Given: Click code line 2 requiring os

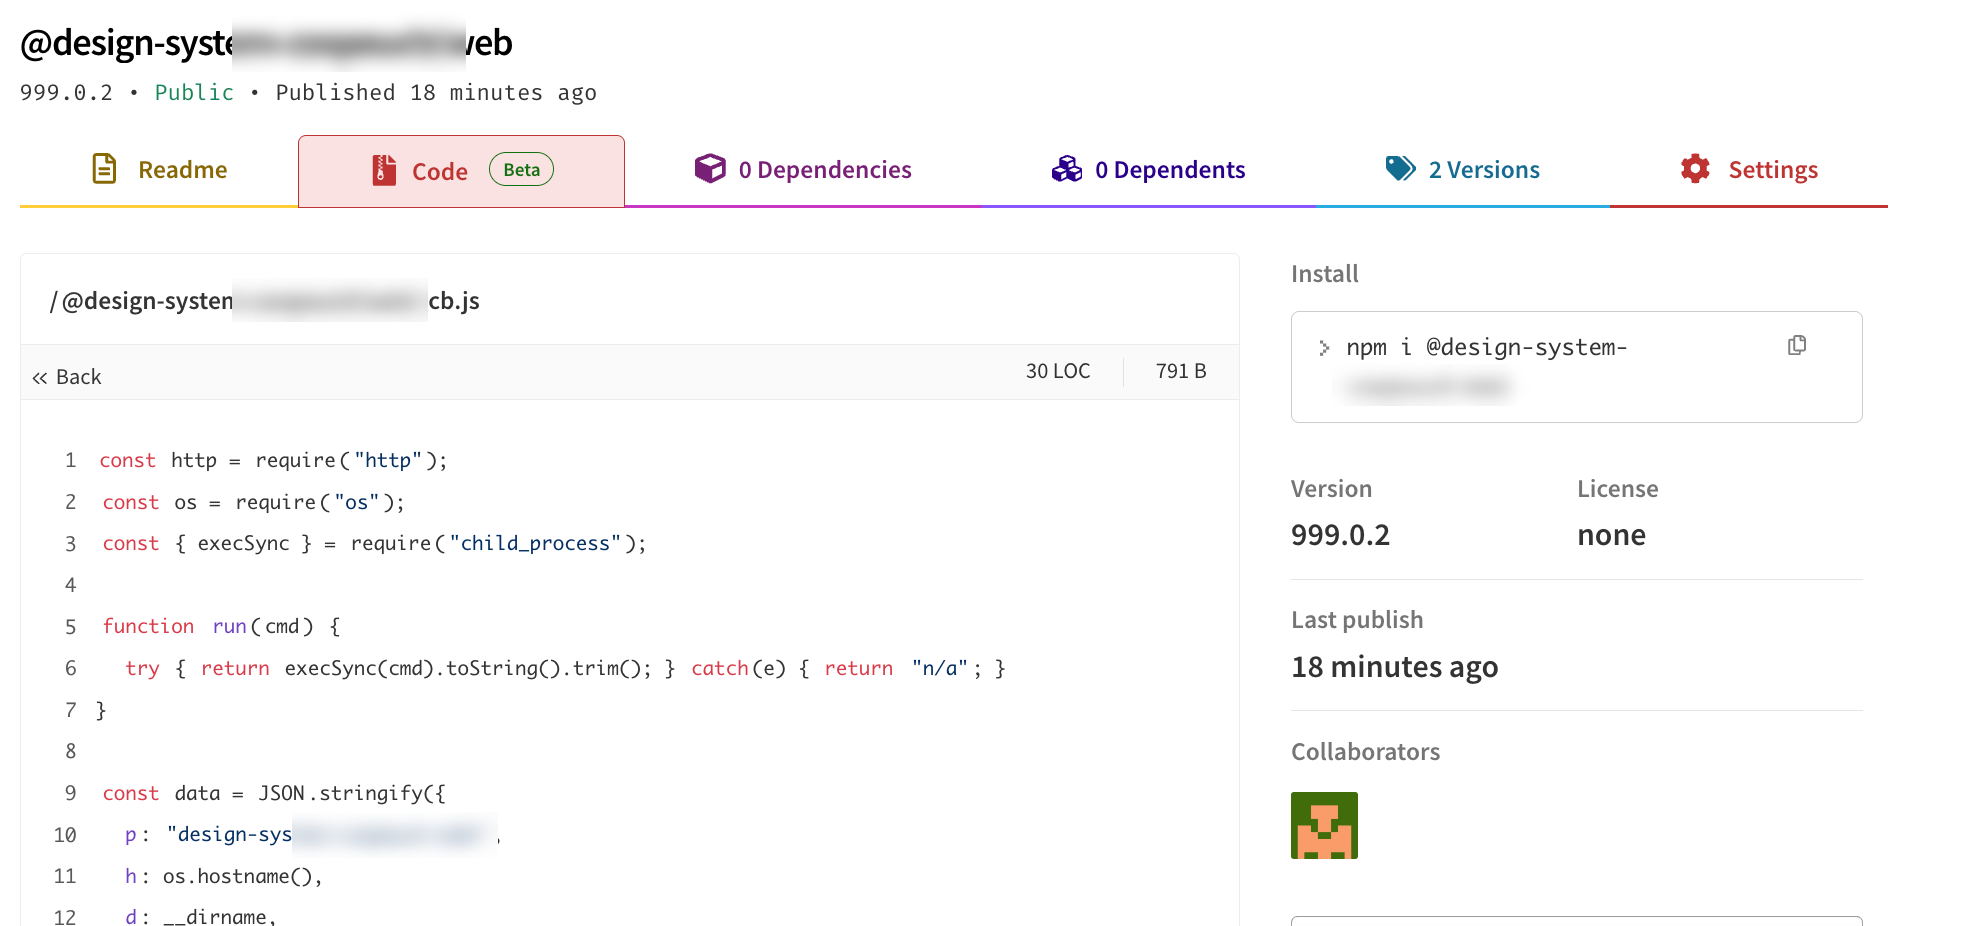Looking at the screenshot, I should pyautogui.click(x=253, y=503).
